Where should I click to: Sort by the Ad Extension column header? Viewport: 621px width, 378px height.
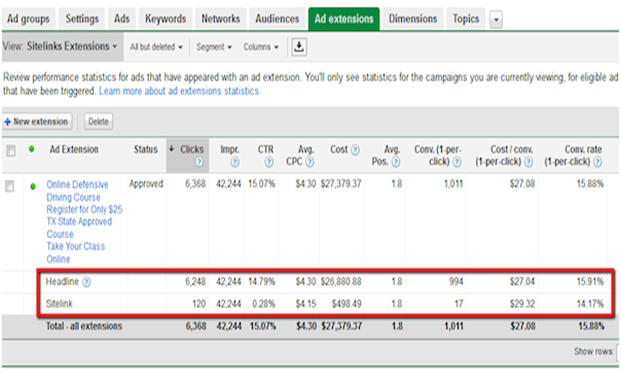tap(74, 150)
